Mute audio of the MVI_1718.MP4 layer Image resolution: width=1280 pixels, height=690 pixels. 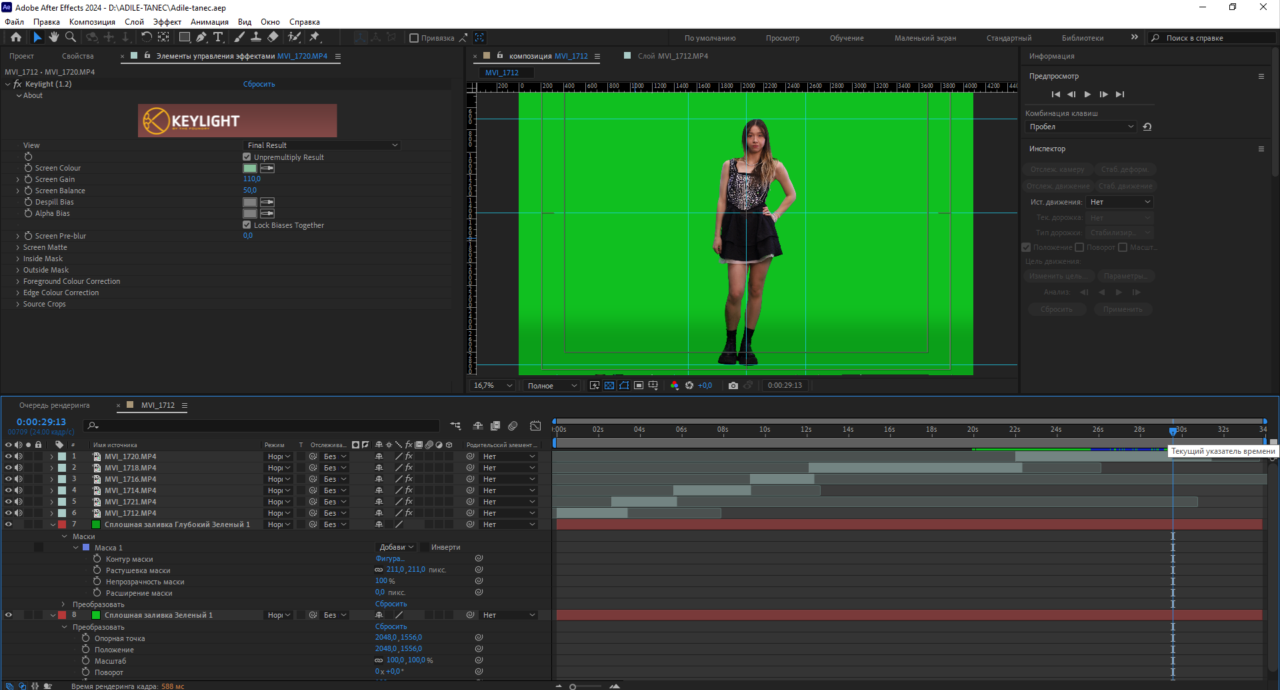(18, 468)
